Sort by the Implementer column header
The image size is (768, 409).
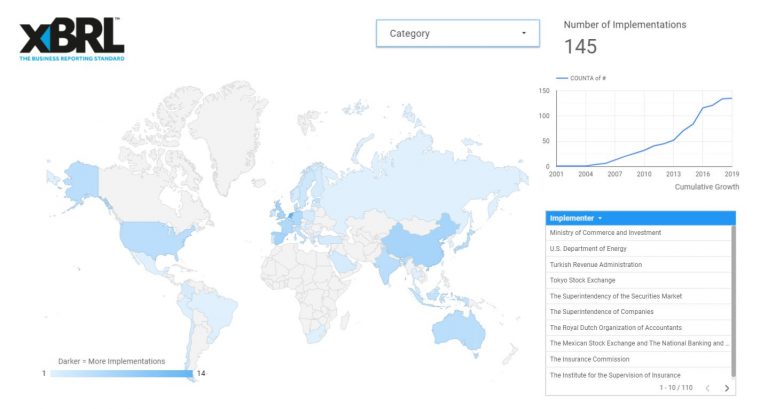click(x=572, y=218)
